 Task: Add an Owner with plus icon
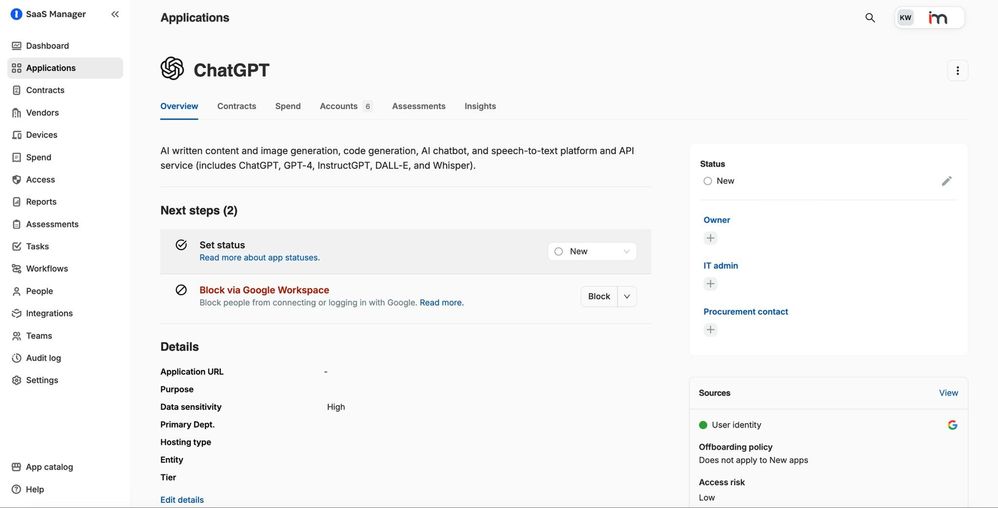pyautogui.click(x=710, y=238)
